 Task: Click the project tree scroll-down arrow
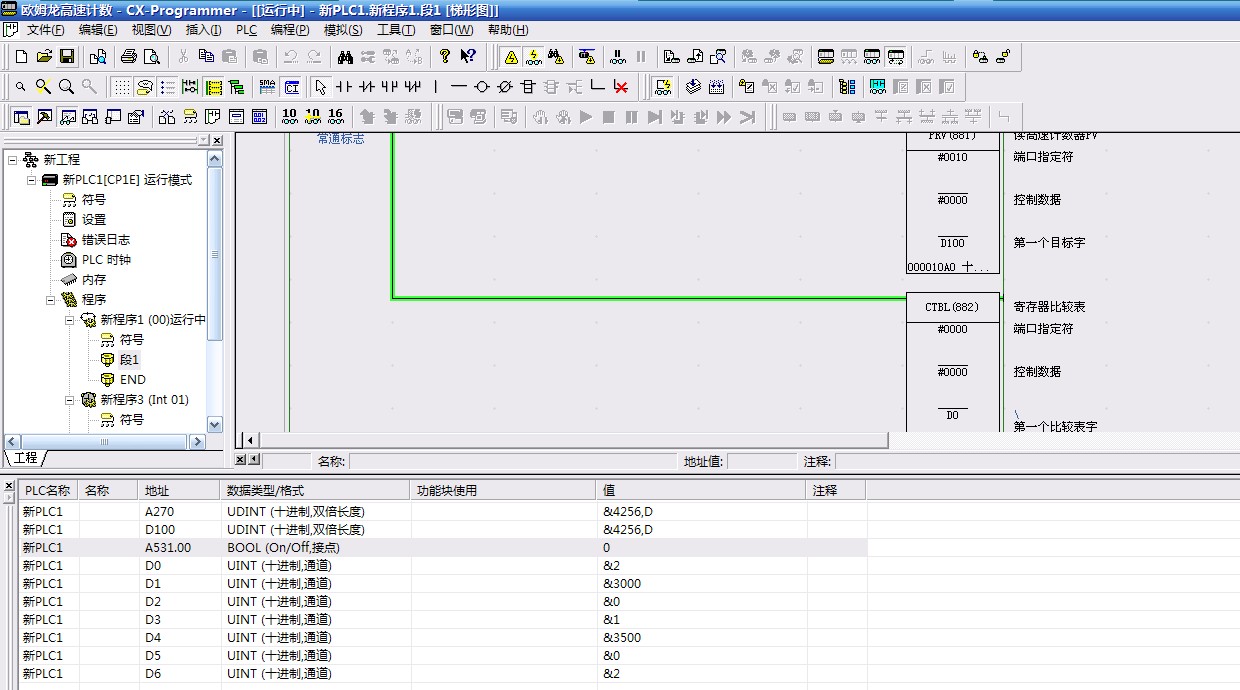(215, 425)
